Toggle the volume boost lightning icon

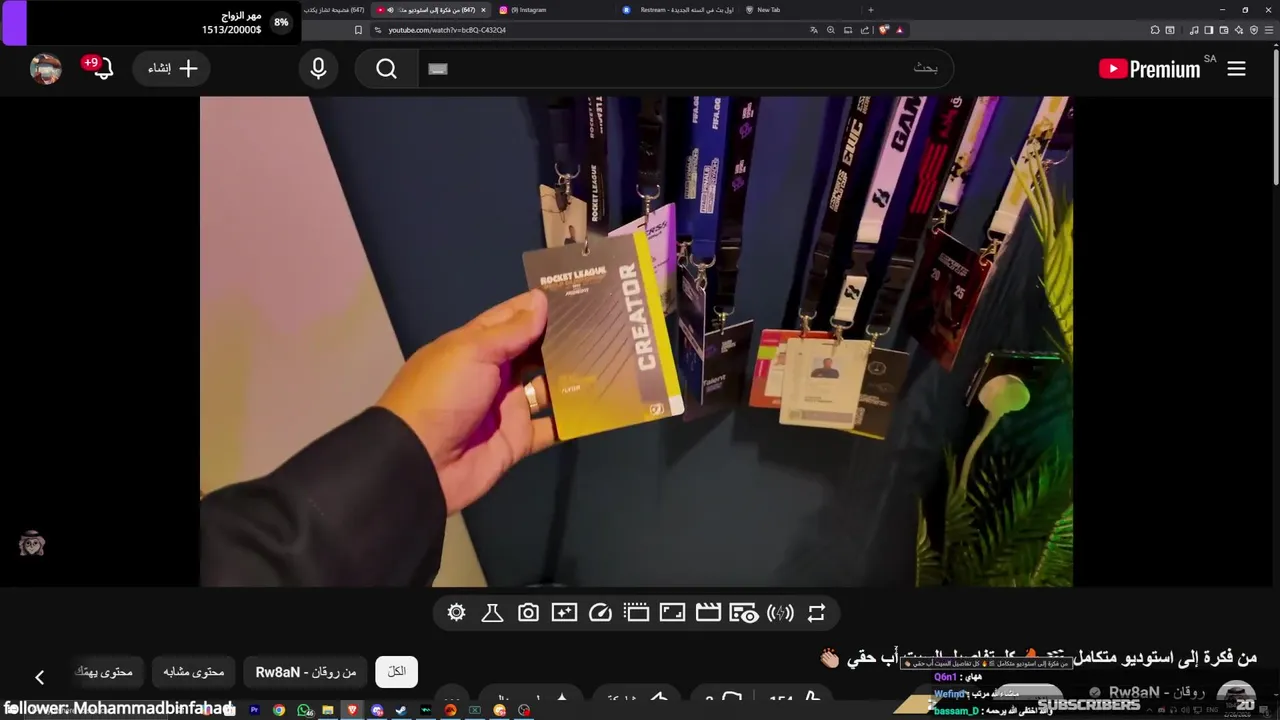780,613
